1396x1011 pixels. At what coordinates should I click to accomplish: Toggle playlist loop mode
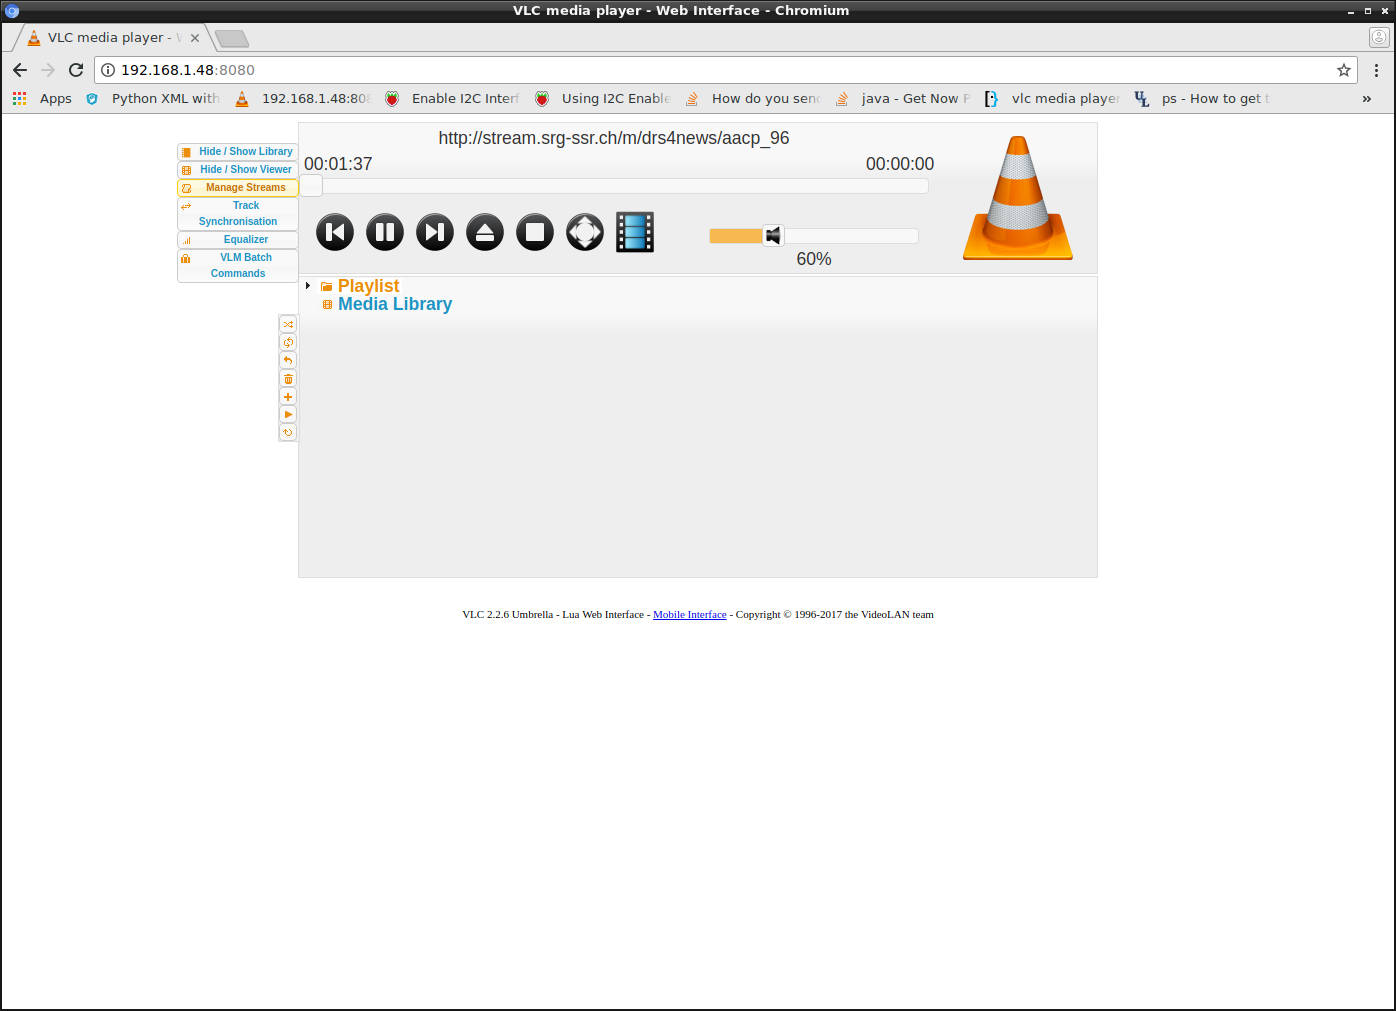coord(288,343)
